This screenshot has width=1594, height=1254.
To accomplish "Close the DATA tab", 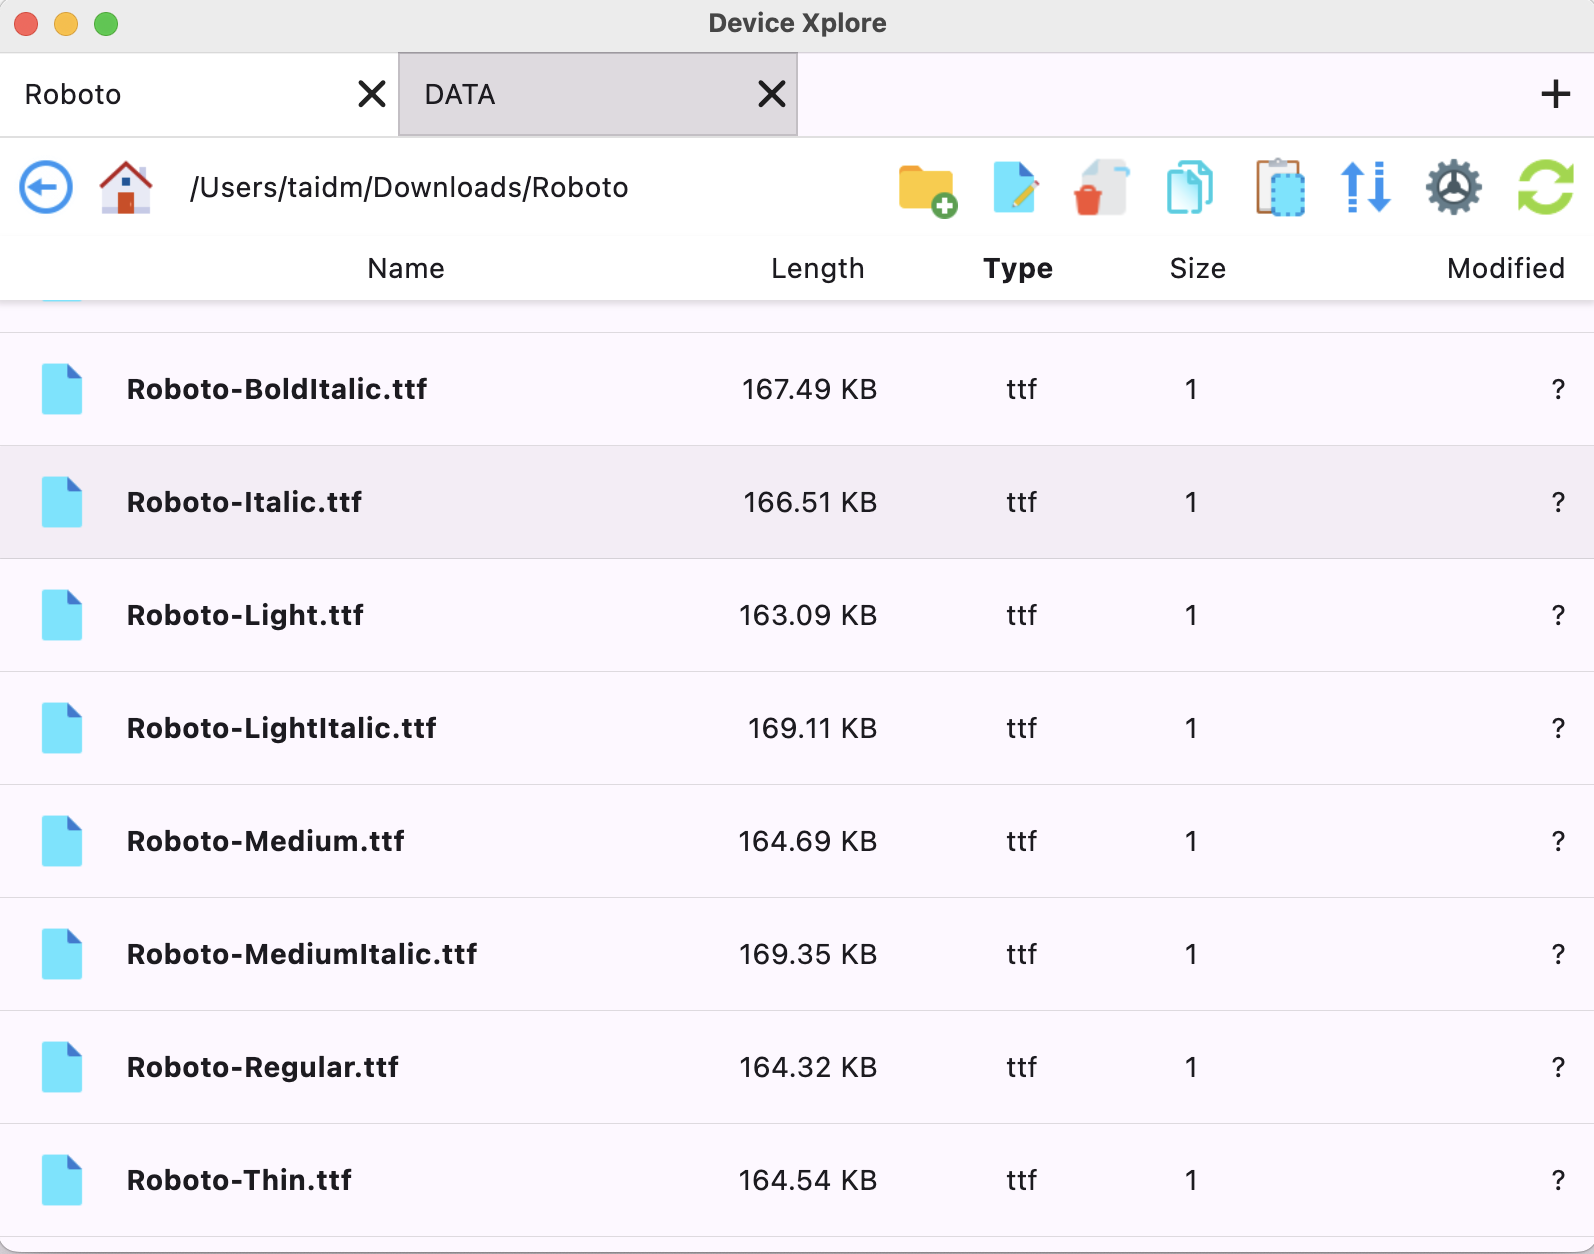I will click(x=772, y=94).
